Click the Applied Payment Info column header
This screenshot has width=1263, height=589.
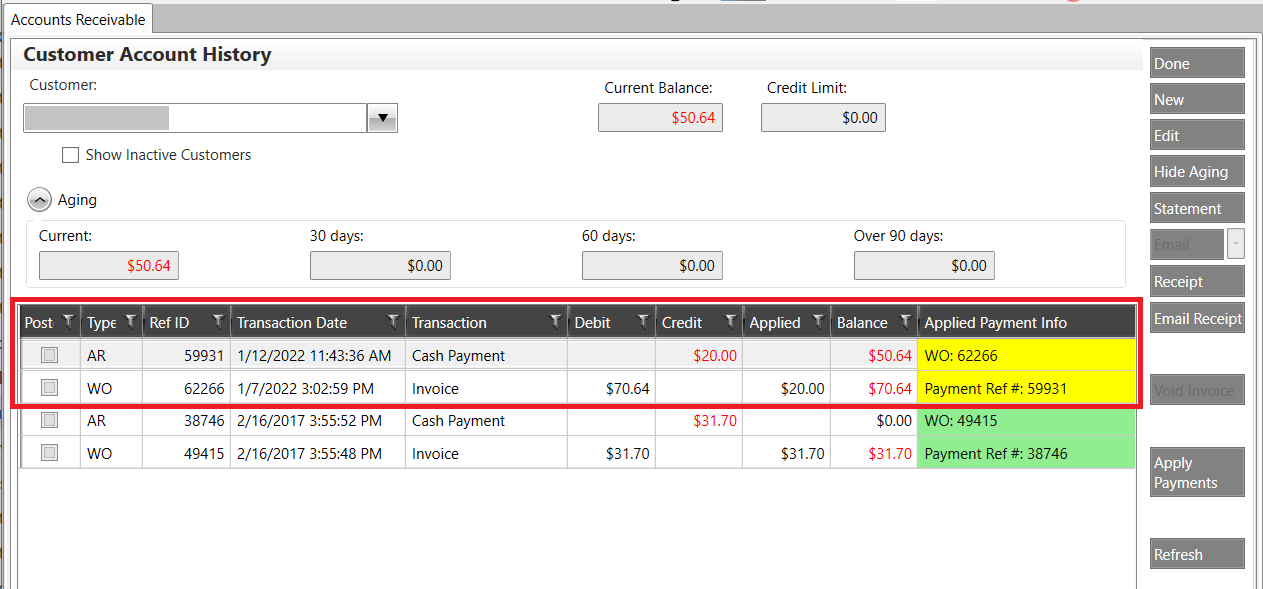[x=995, y=323]
